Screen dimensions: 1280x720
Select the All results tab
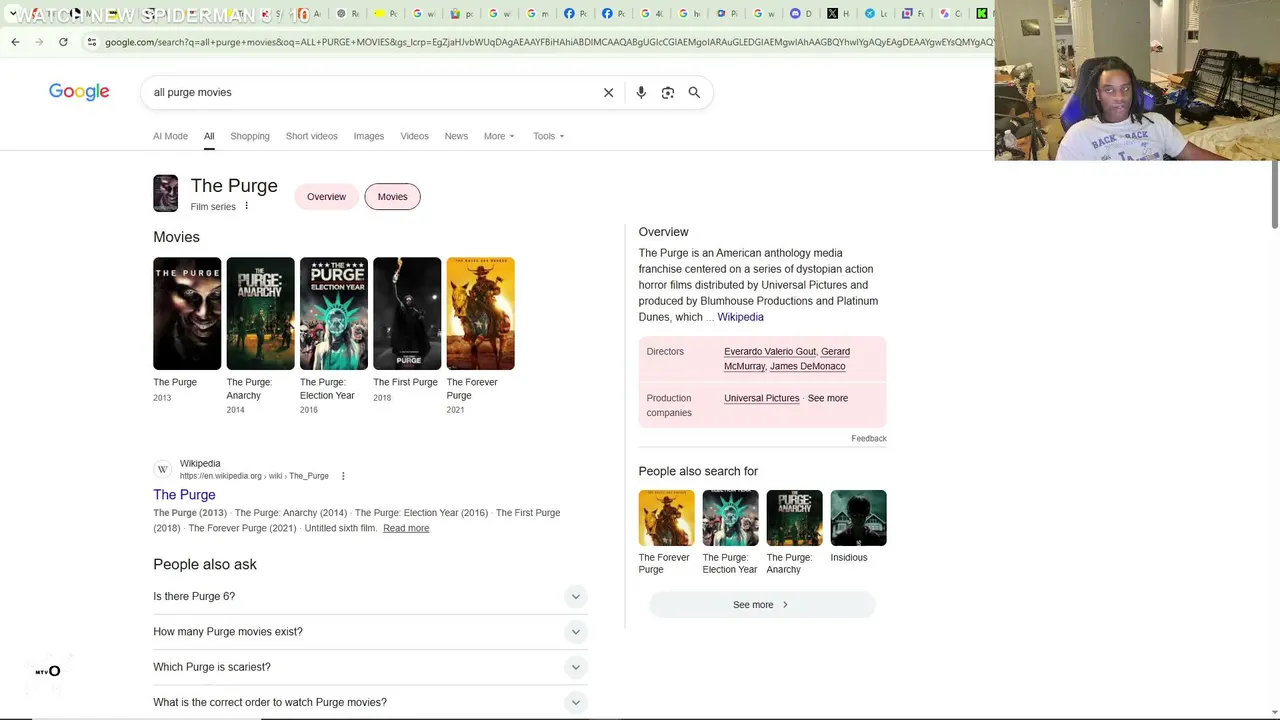[x=209, y=136]
